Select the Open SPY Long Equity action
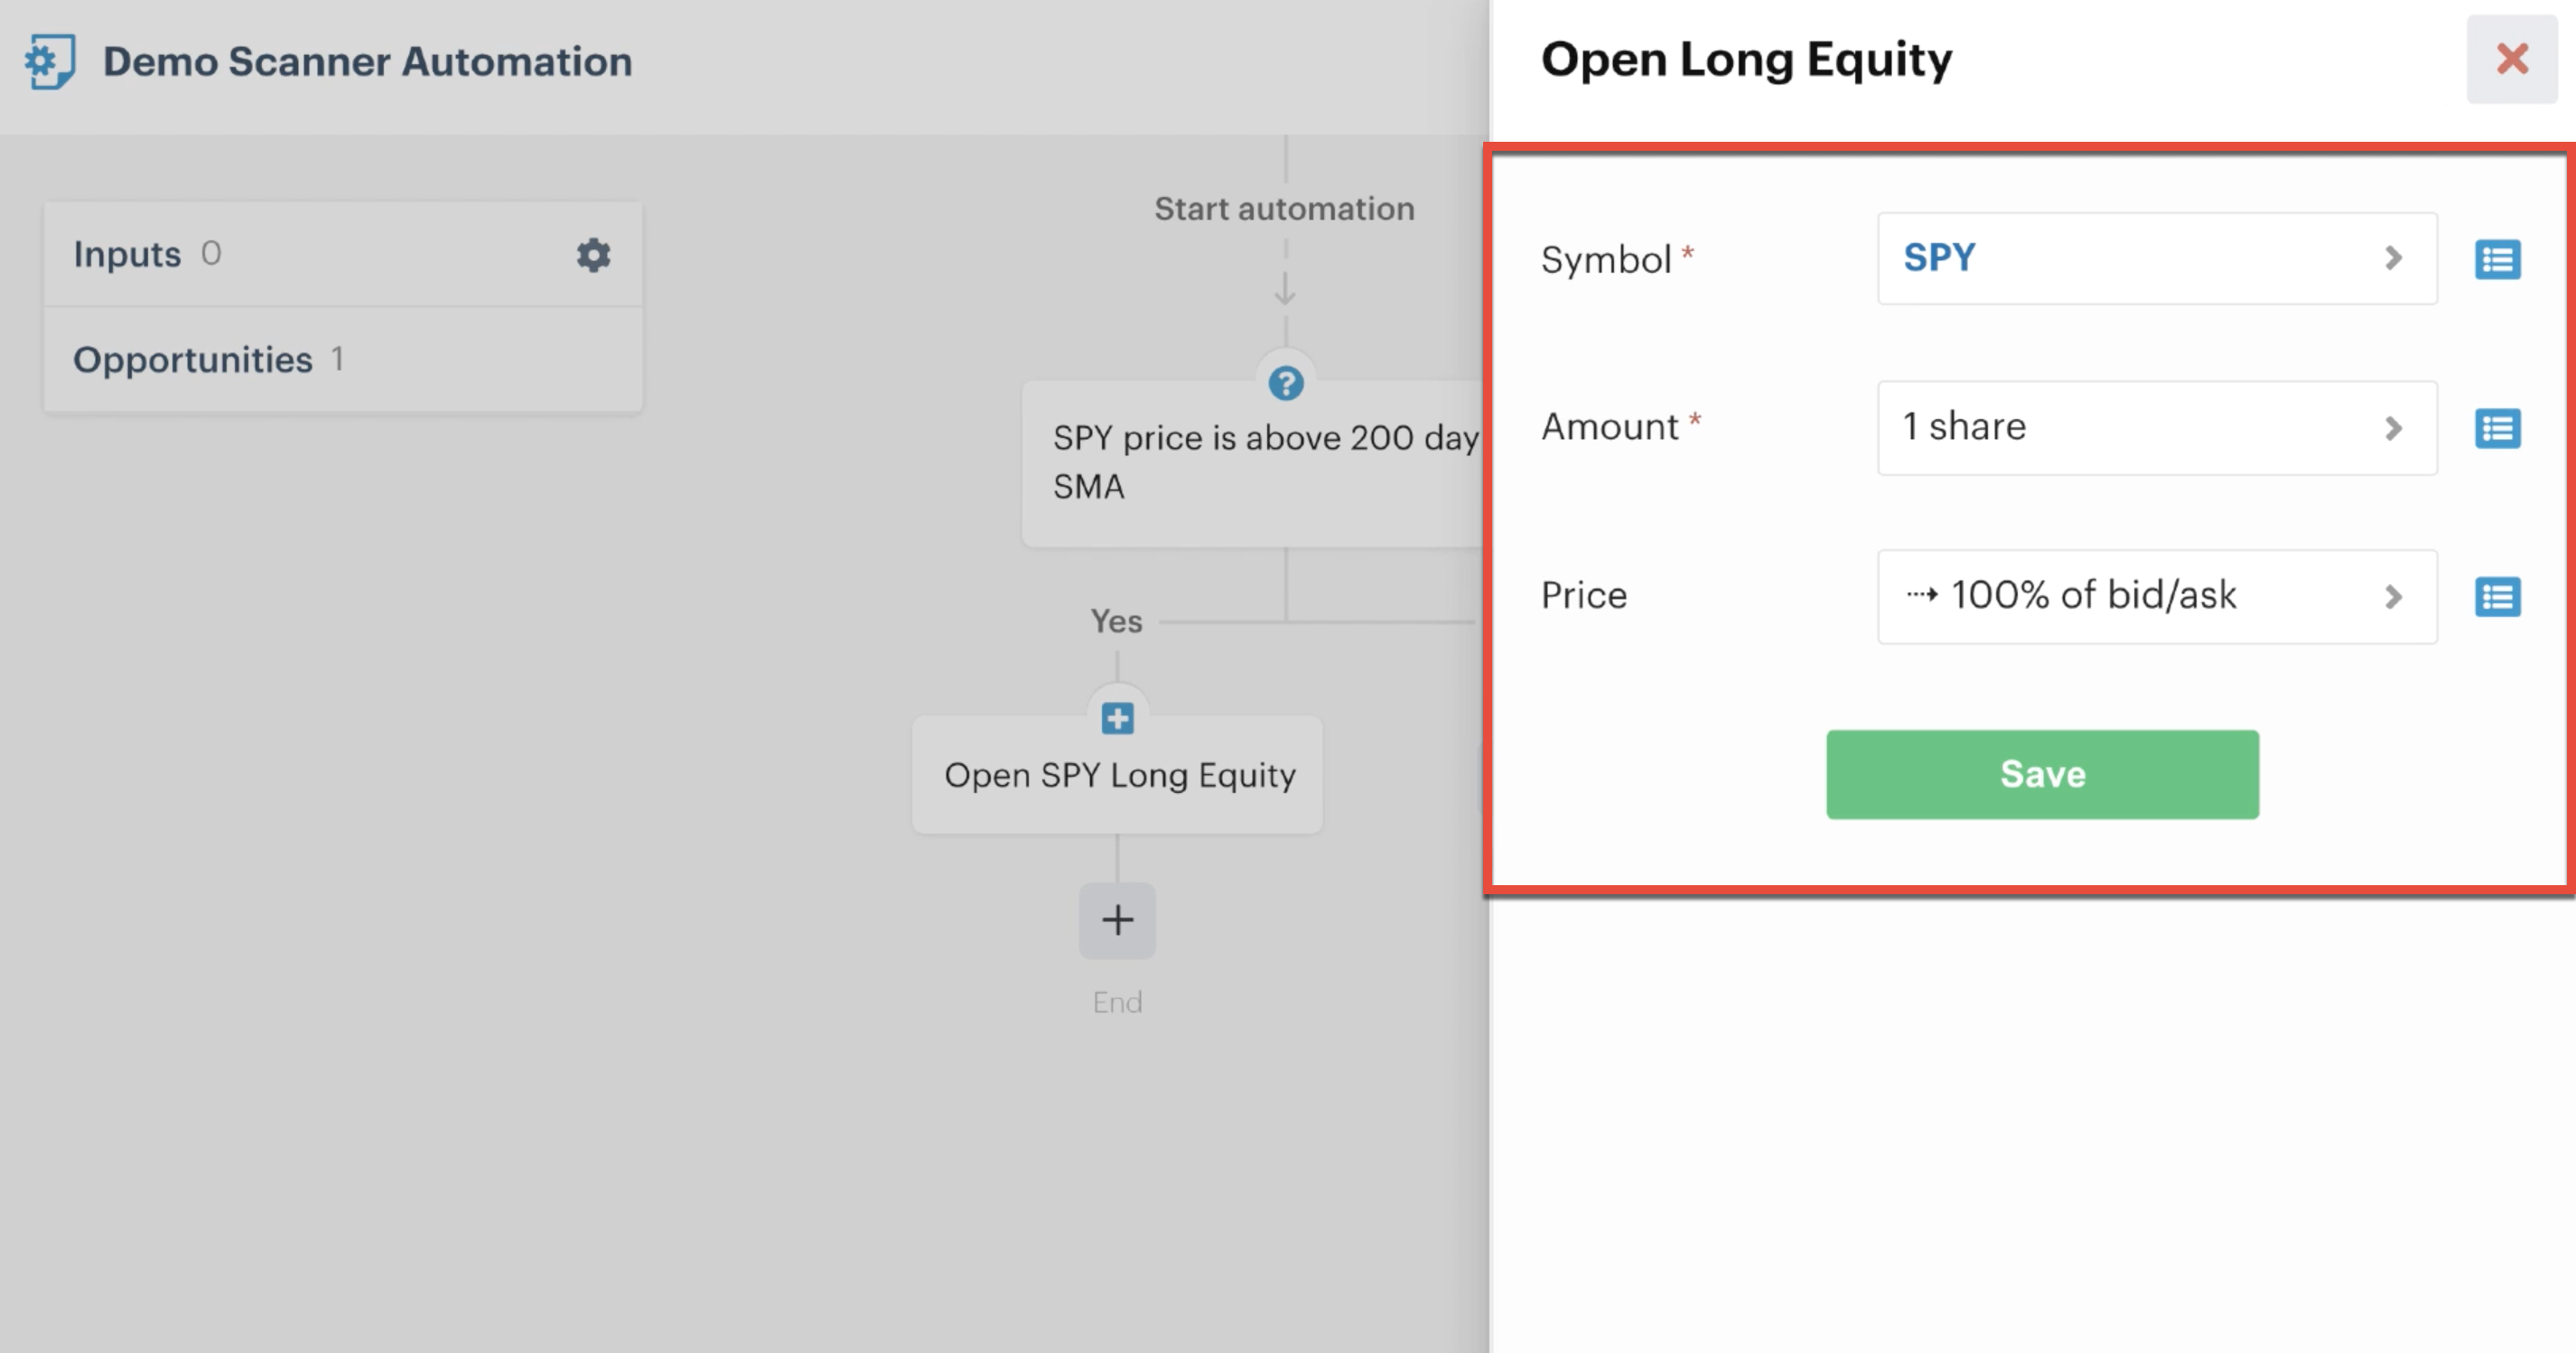2576x1353 pixels. [1117, 775]
